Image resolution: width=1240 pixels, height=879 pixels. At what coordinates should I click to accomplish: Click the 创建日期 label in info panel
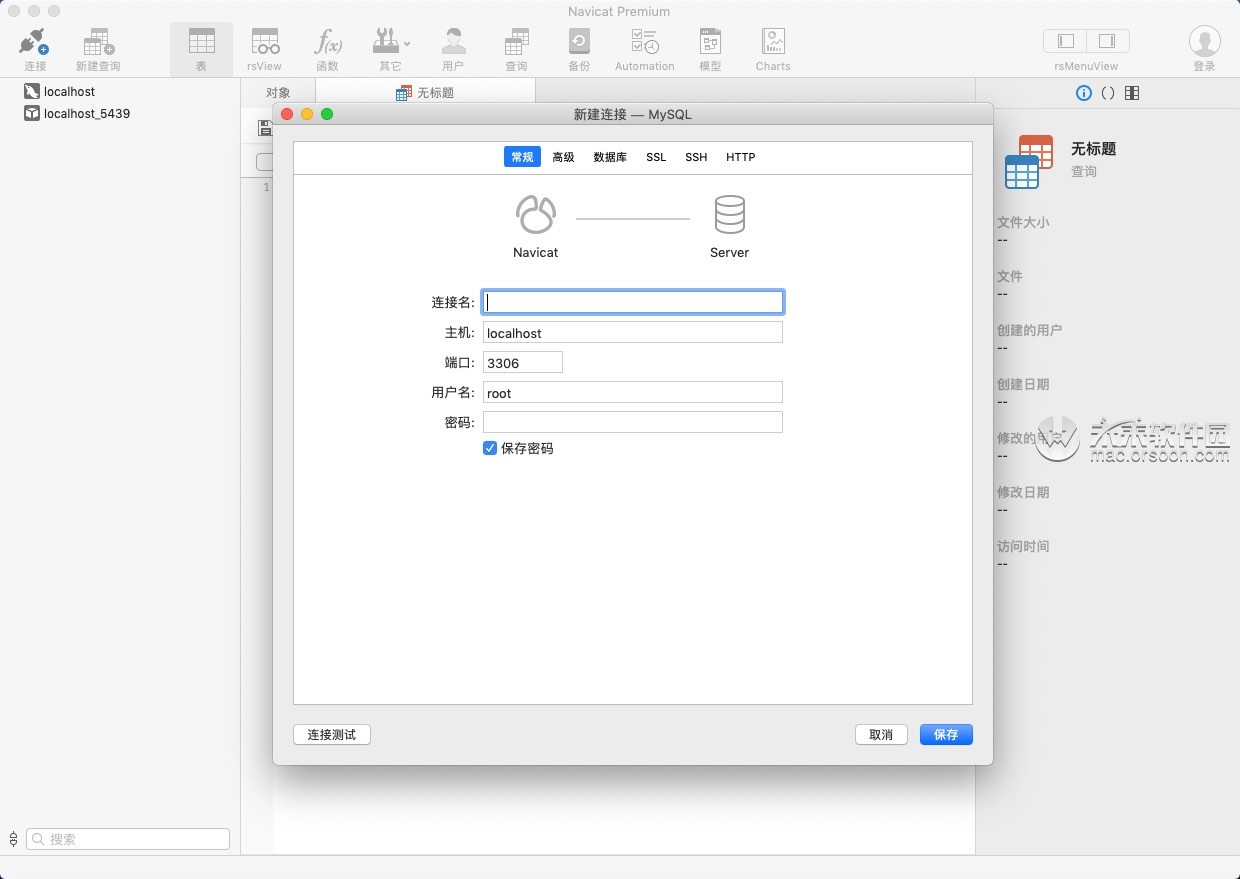tap(1023, 384)
